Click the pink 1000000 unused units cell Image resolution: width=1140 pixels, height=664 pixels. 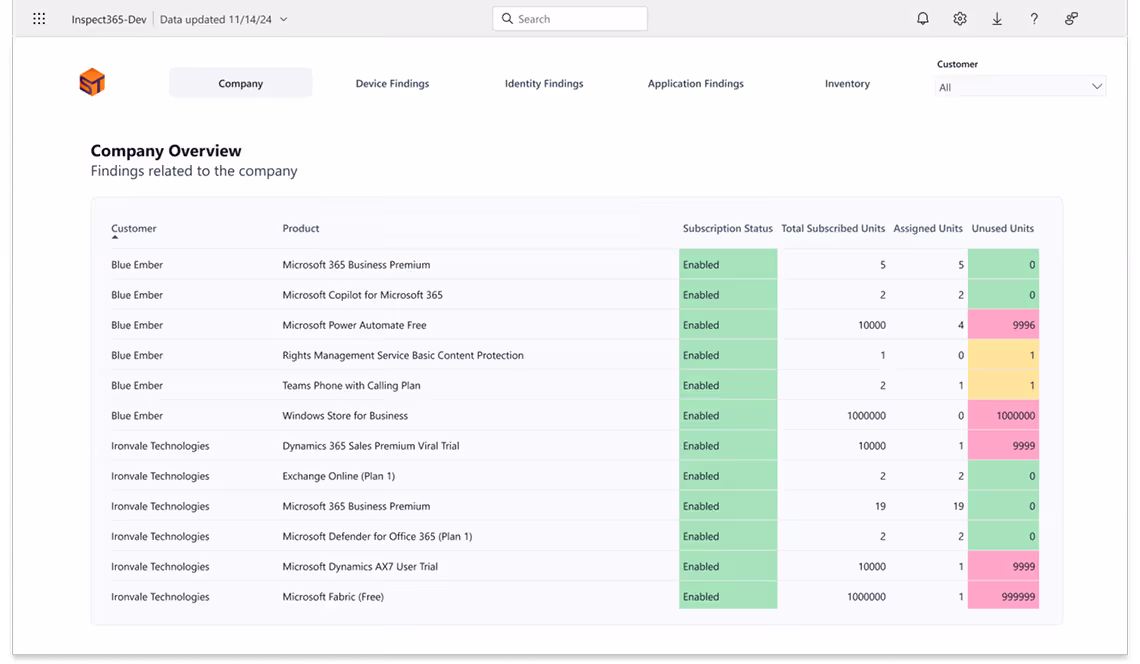[1003, 415]
